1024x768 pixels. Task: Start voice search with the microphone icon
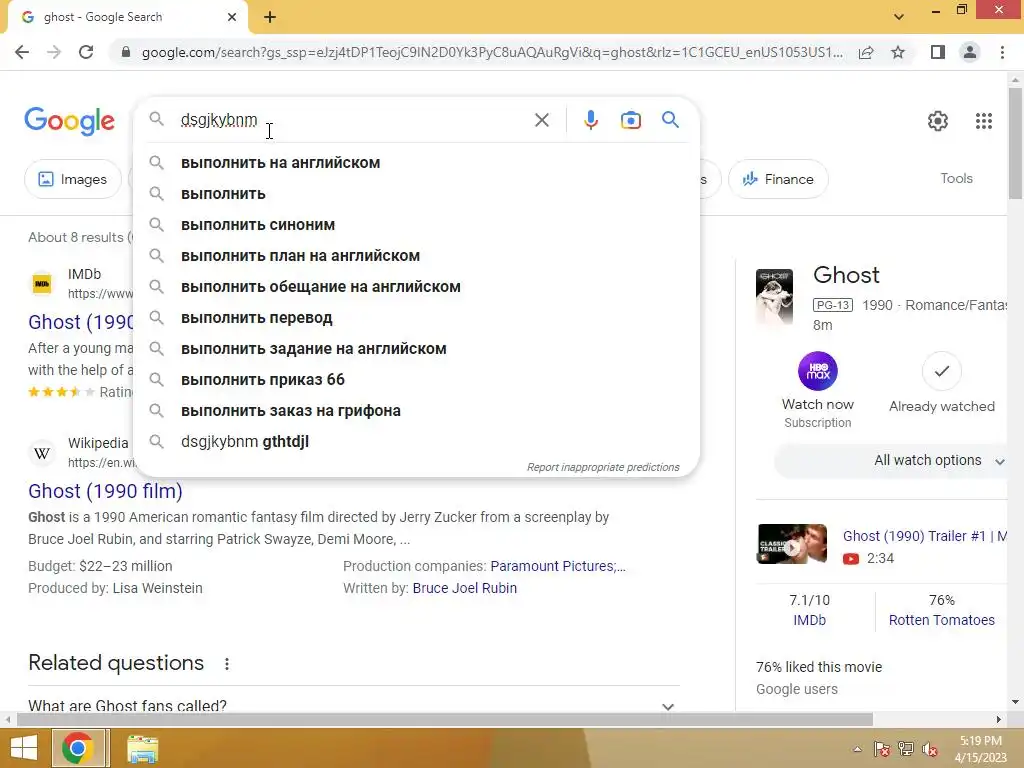(x=591, y=120)
